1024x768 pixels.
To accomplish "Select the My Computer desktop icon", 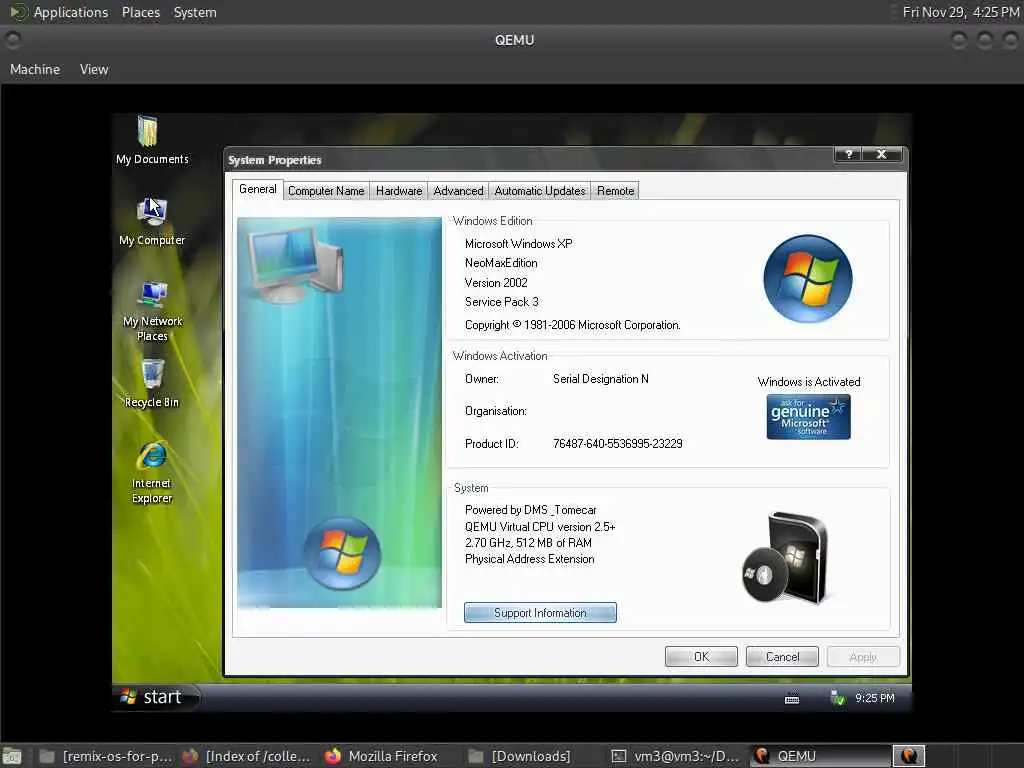I will coord(152,221).
